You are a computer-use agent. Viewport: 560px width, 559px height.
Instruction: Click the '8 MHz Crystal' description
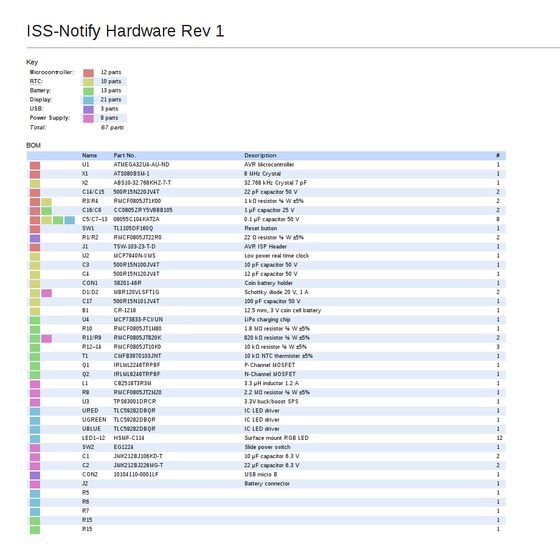(x=262, y=174)
